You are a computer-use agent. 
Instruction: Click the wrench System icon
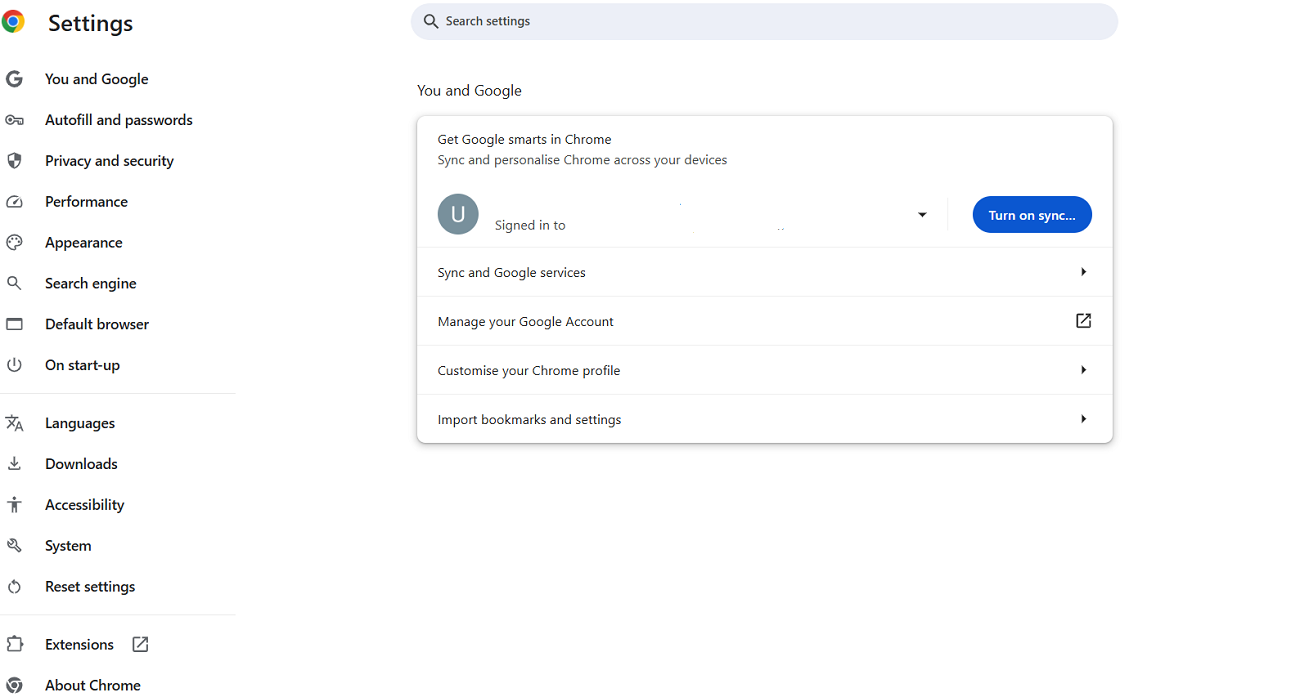point(14,546)
